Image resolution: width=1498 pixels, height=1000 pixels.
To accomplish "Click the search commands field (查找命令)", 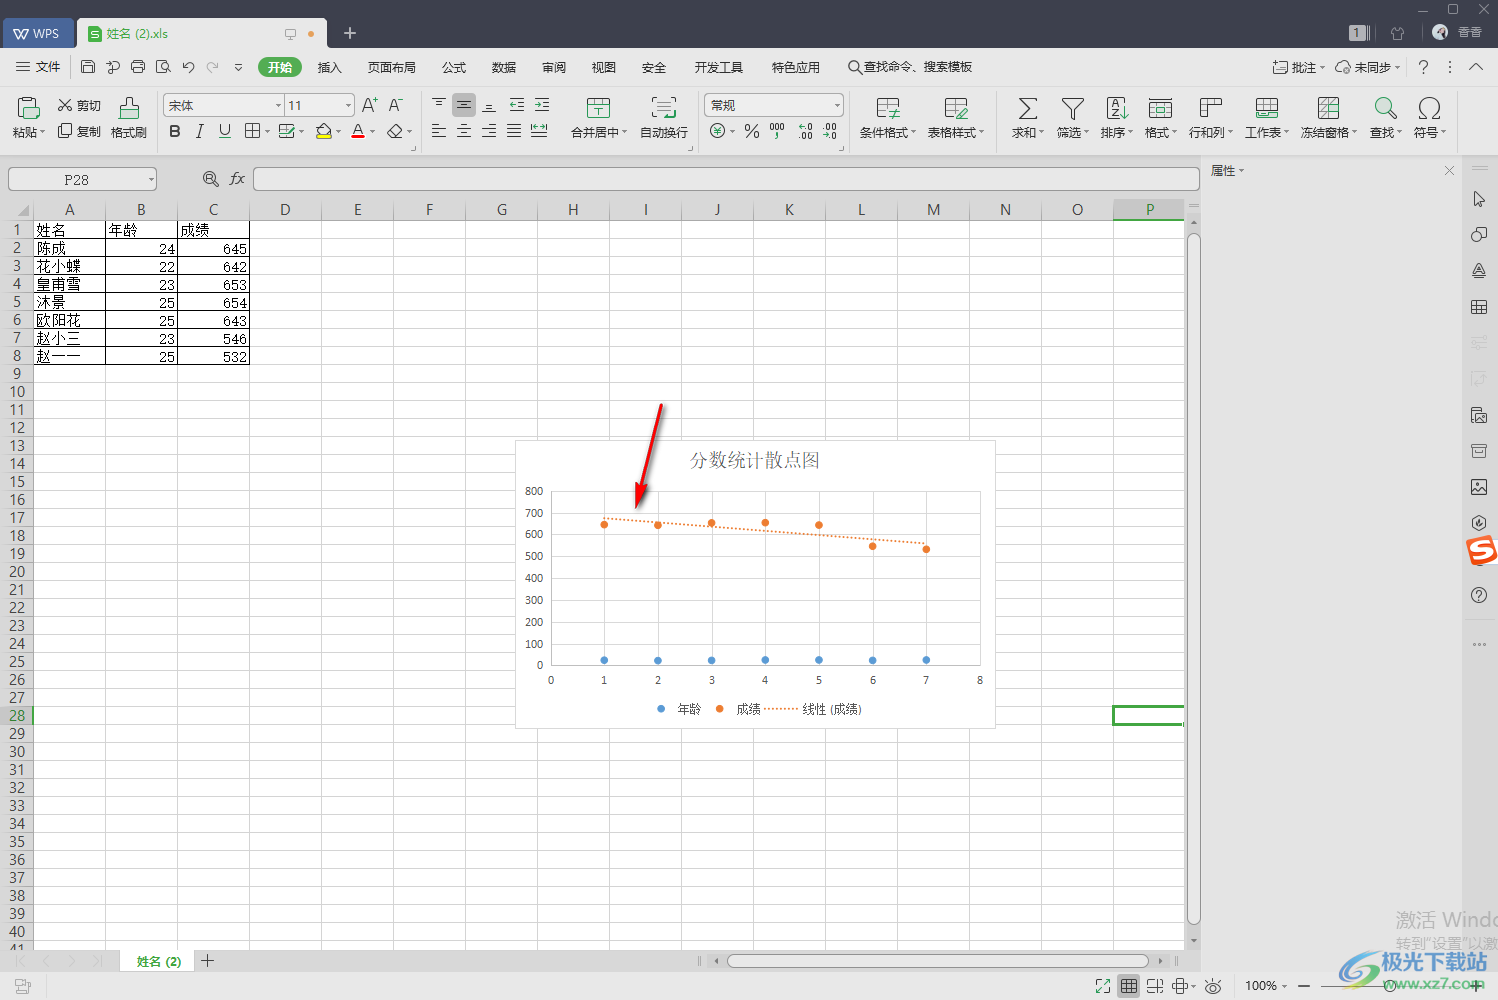I will (x=910, y=67).
